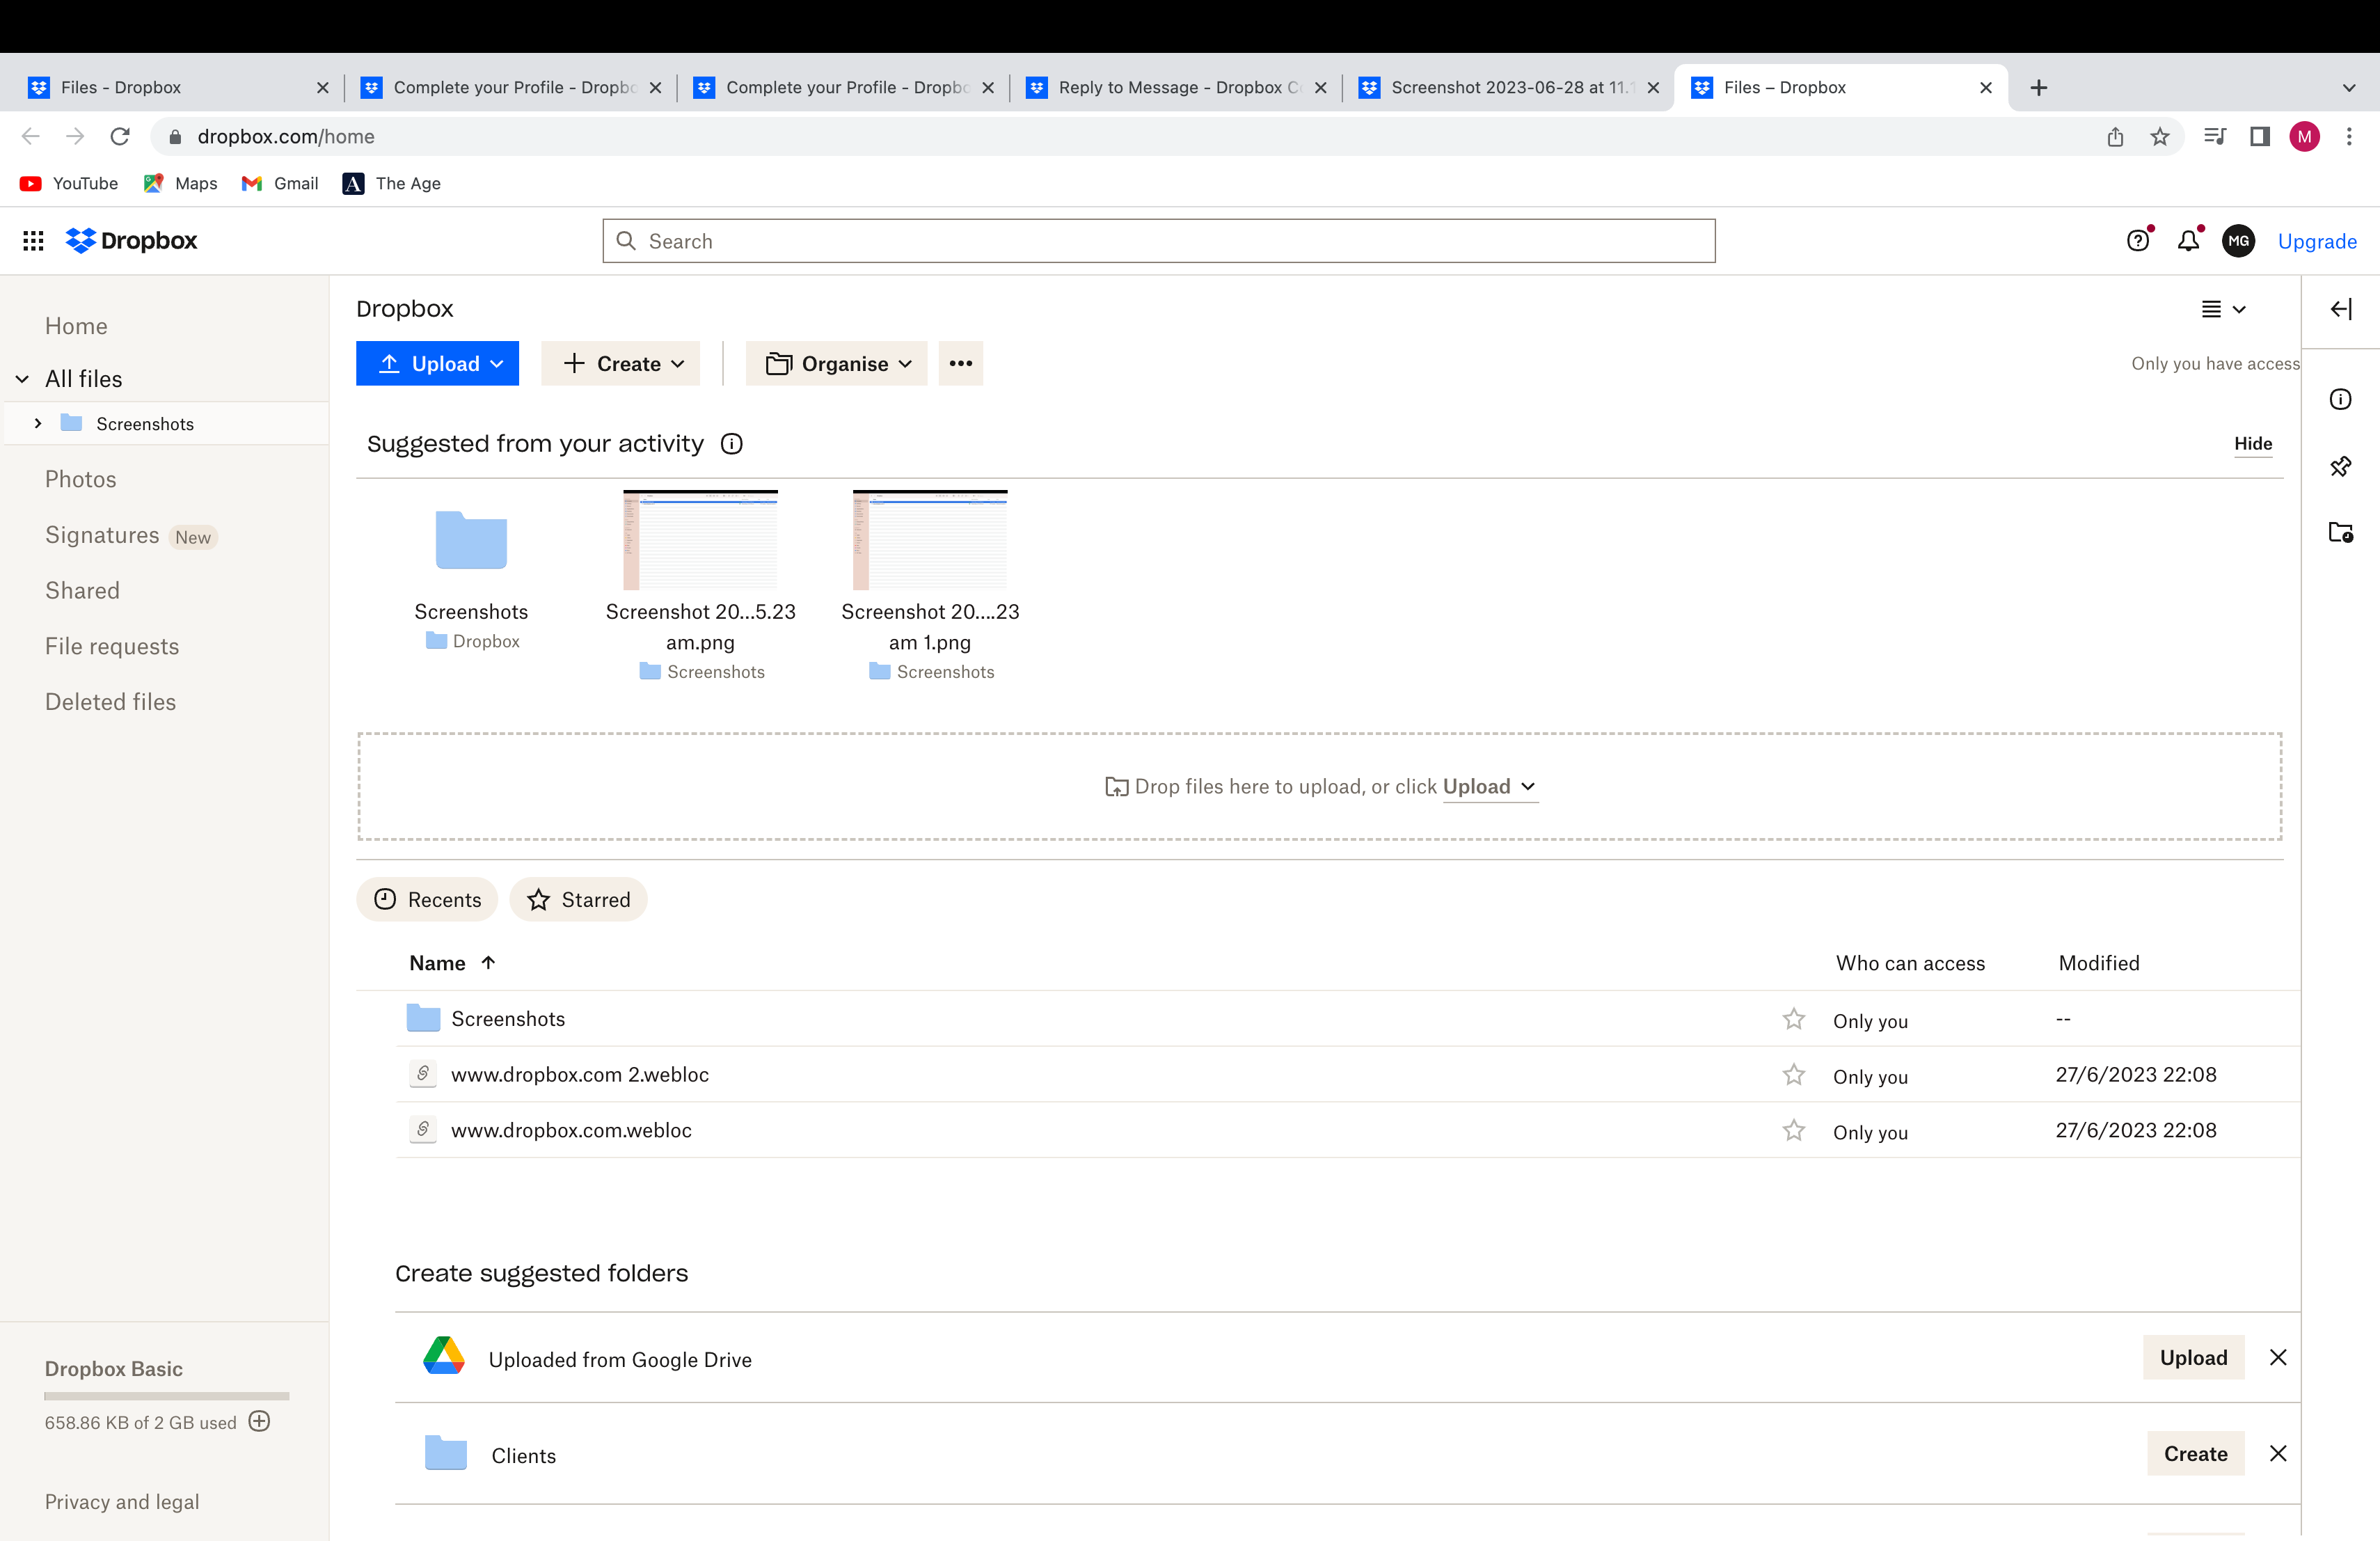Open the Chrome tab search chevron
2380x1541 pixels.
[x=2349, y=88]
